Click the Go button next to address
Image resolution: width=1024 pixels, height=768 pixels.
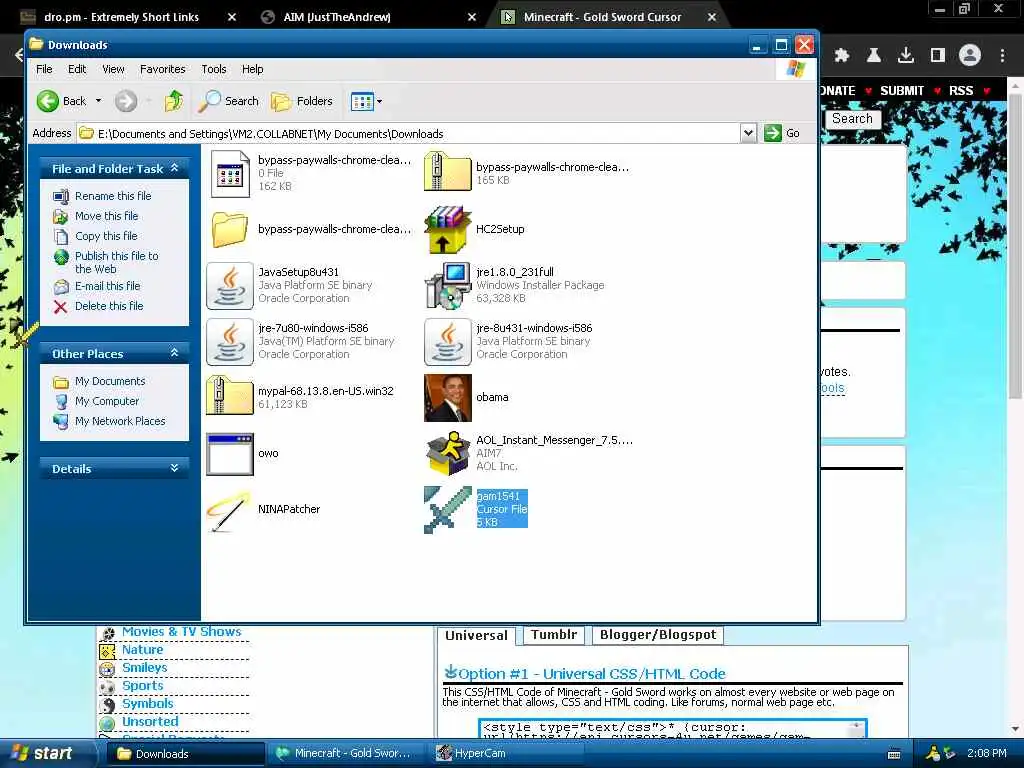click(782, 133)
